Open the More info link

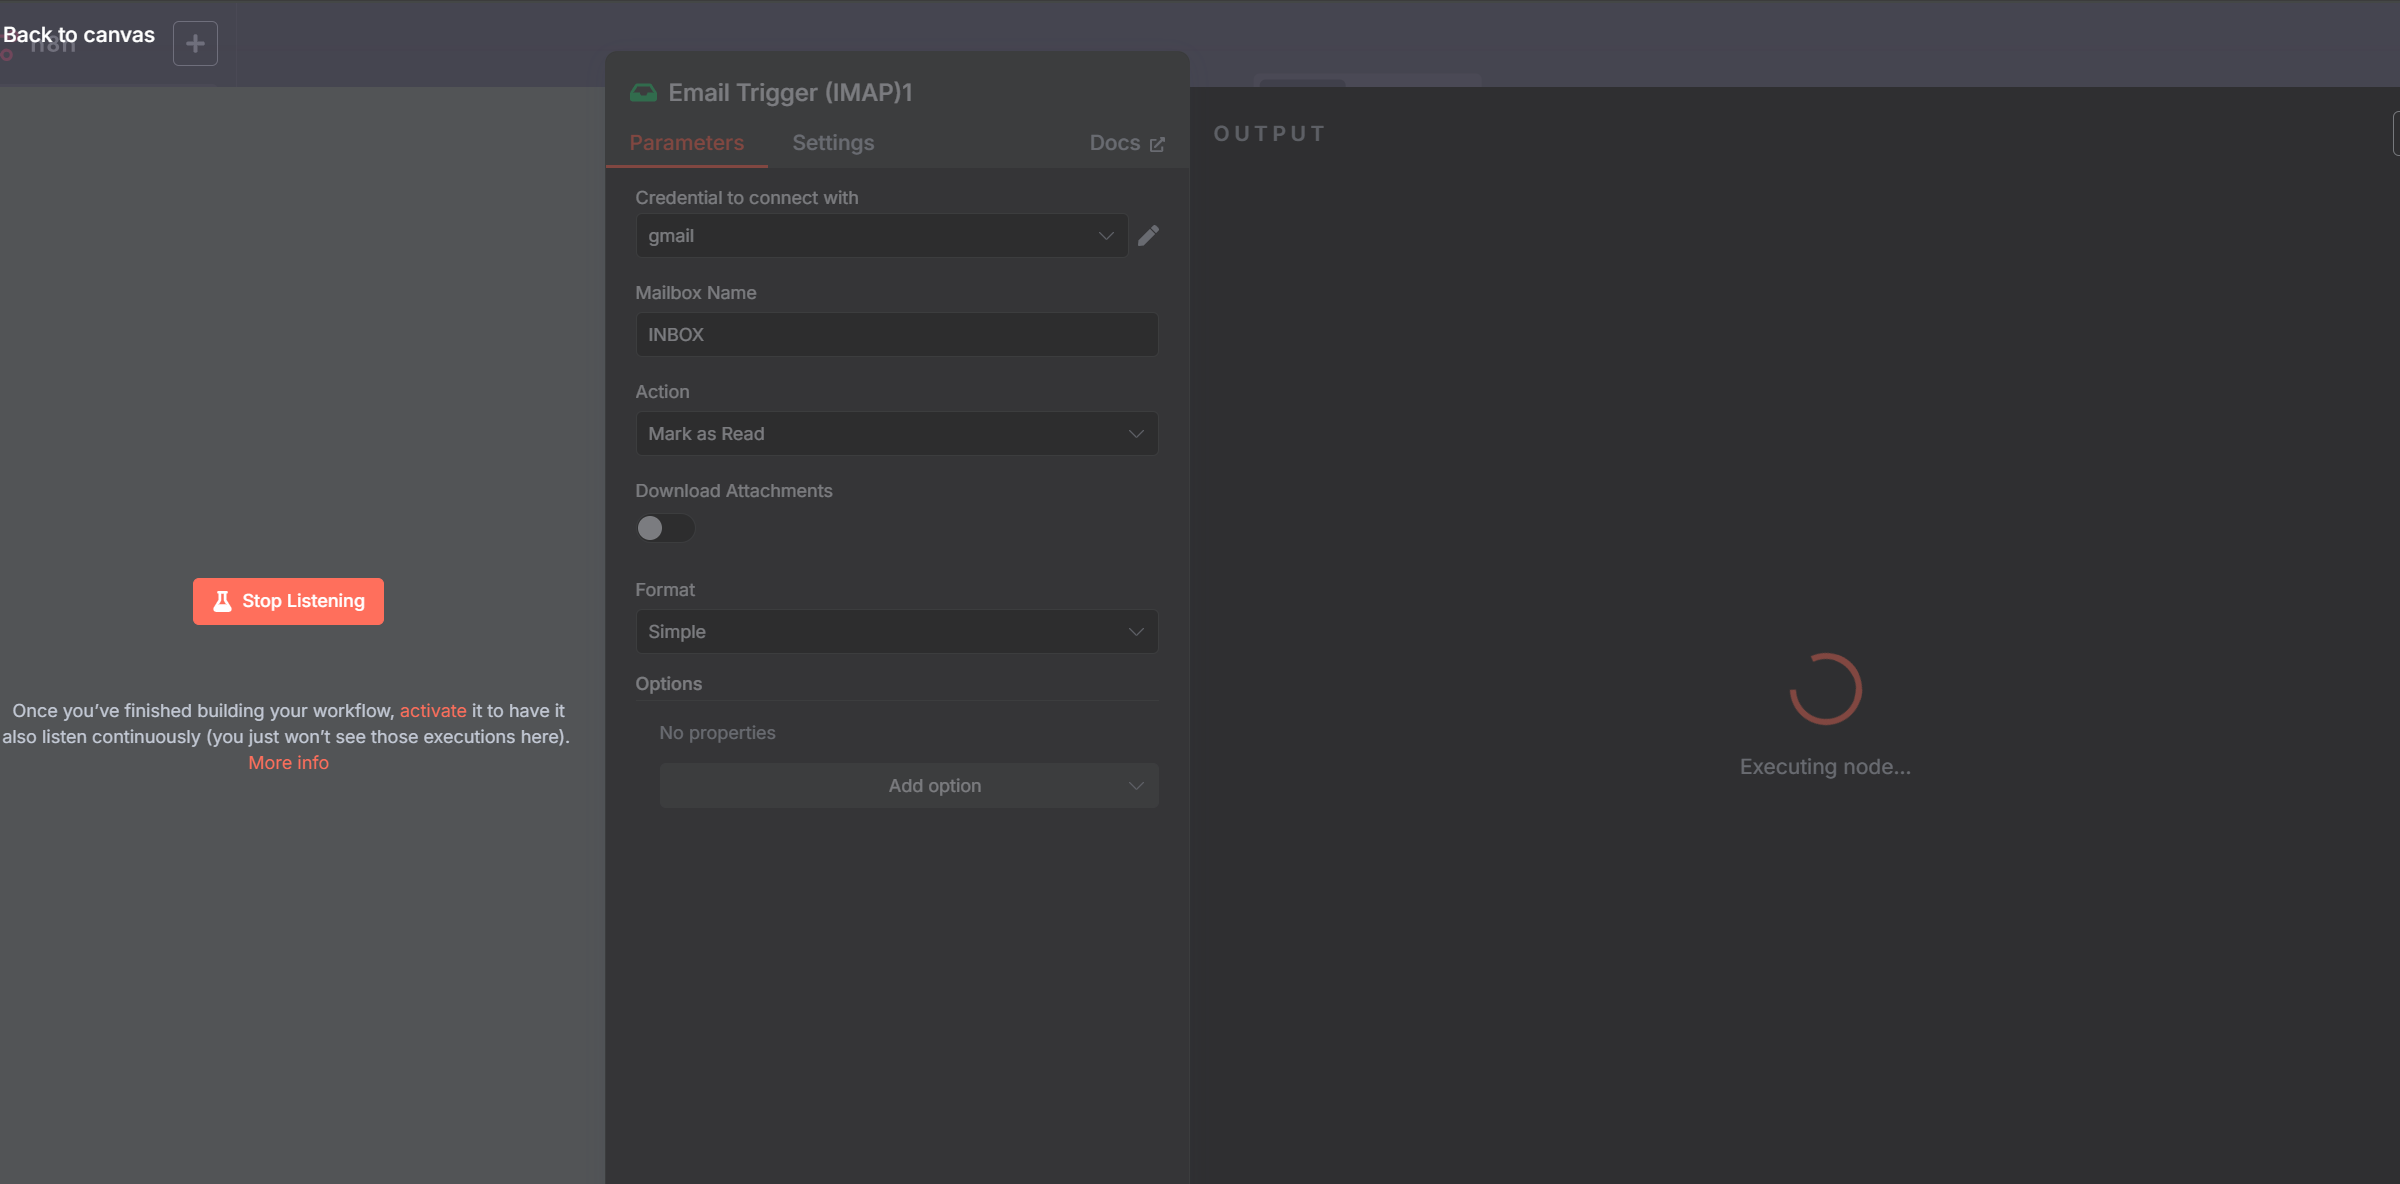click(x=288, y=763)
